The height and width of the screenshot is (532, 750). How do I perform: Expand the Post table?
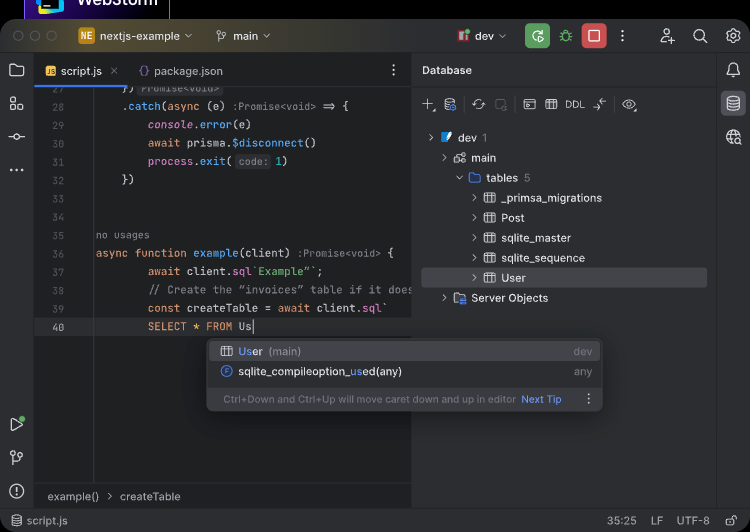(474, 218)
